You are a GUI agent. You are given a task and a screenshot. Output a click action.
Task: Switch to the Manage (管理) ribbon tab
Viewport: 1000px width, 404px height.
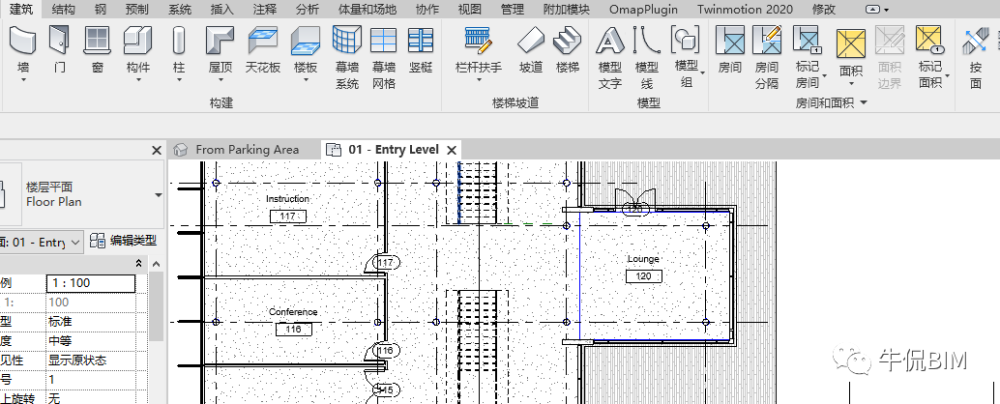tap(512, 9)
